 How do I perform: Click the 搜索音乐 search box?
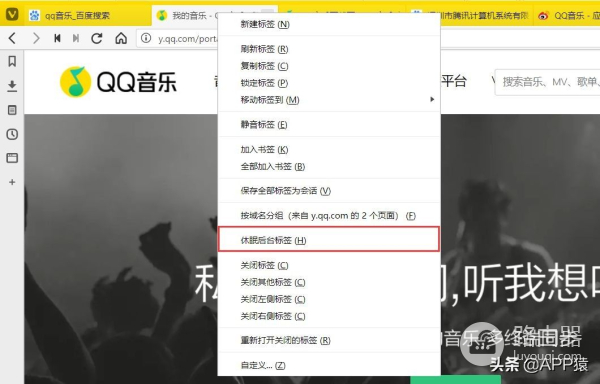(x=548, y=82)
